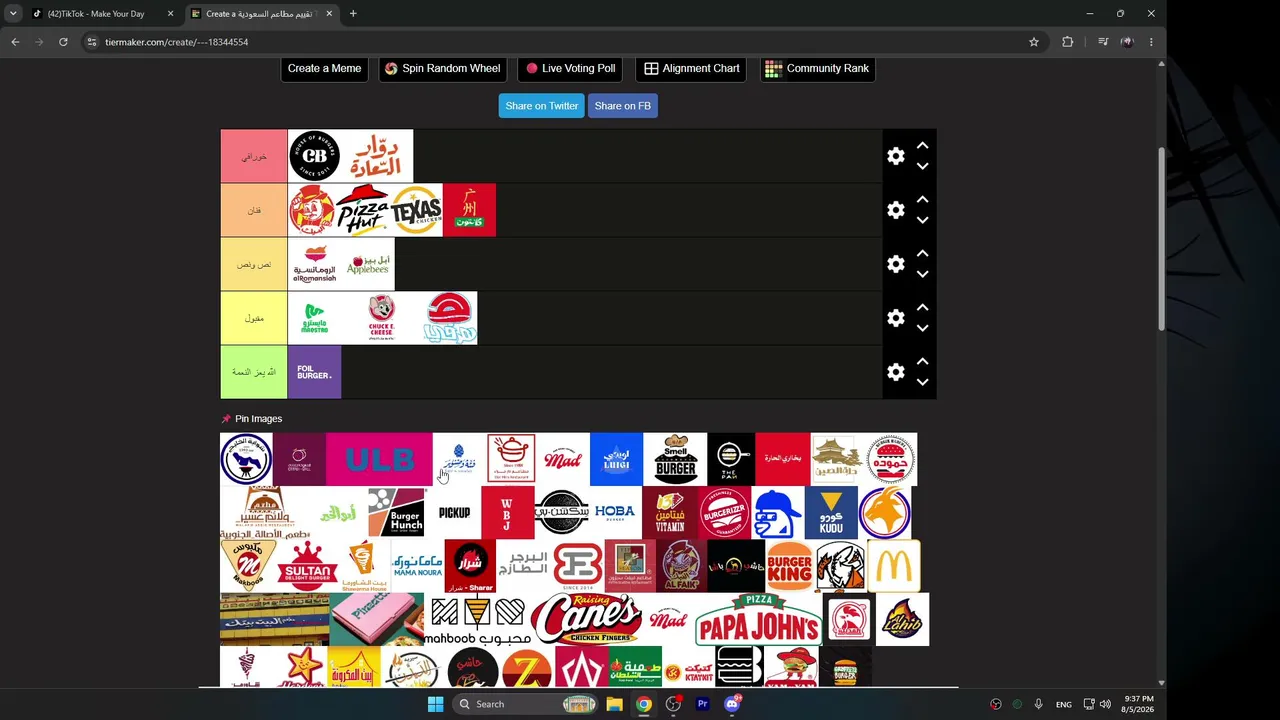
Task: Open the Chrome three-dot menu
Action: click(x=1151, y=42)
